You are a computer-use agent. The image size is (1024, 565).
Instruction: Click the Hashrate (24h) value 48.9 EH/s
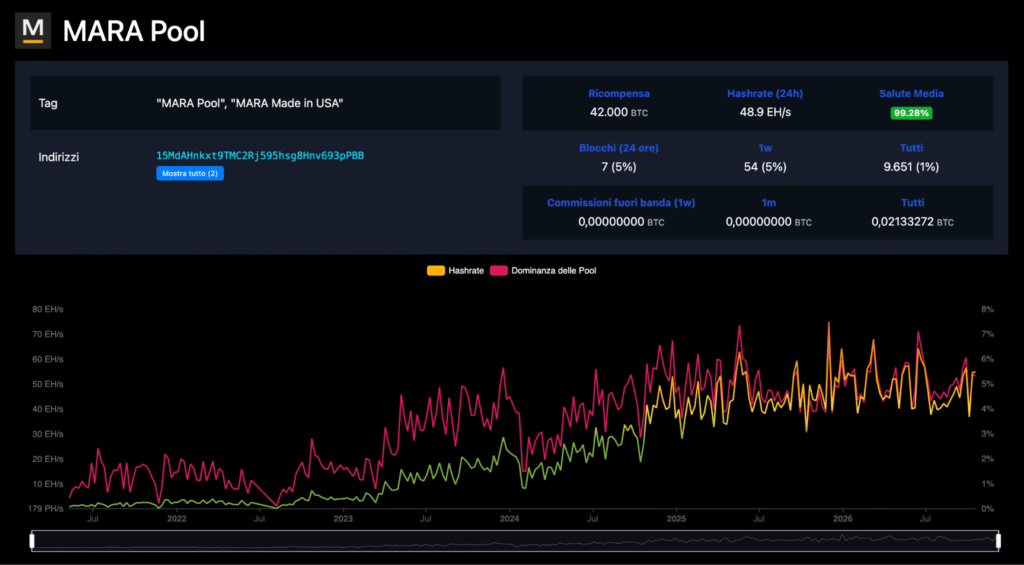click(x=765, y=112)
